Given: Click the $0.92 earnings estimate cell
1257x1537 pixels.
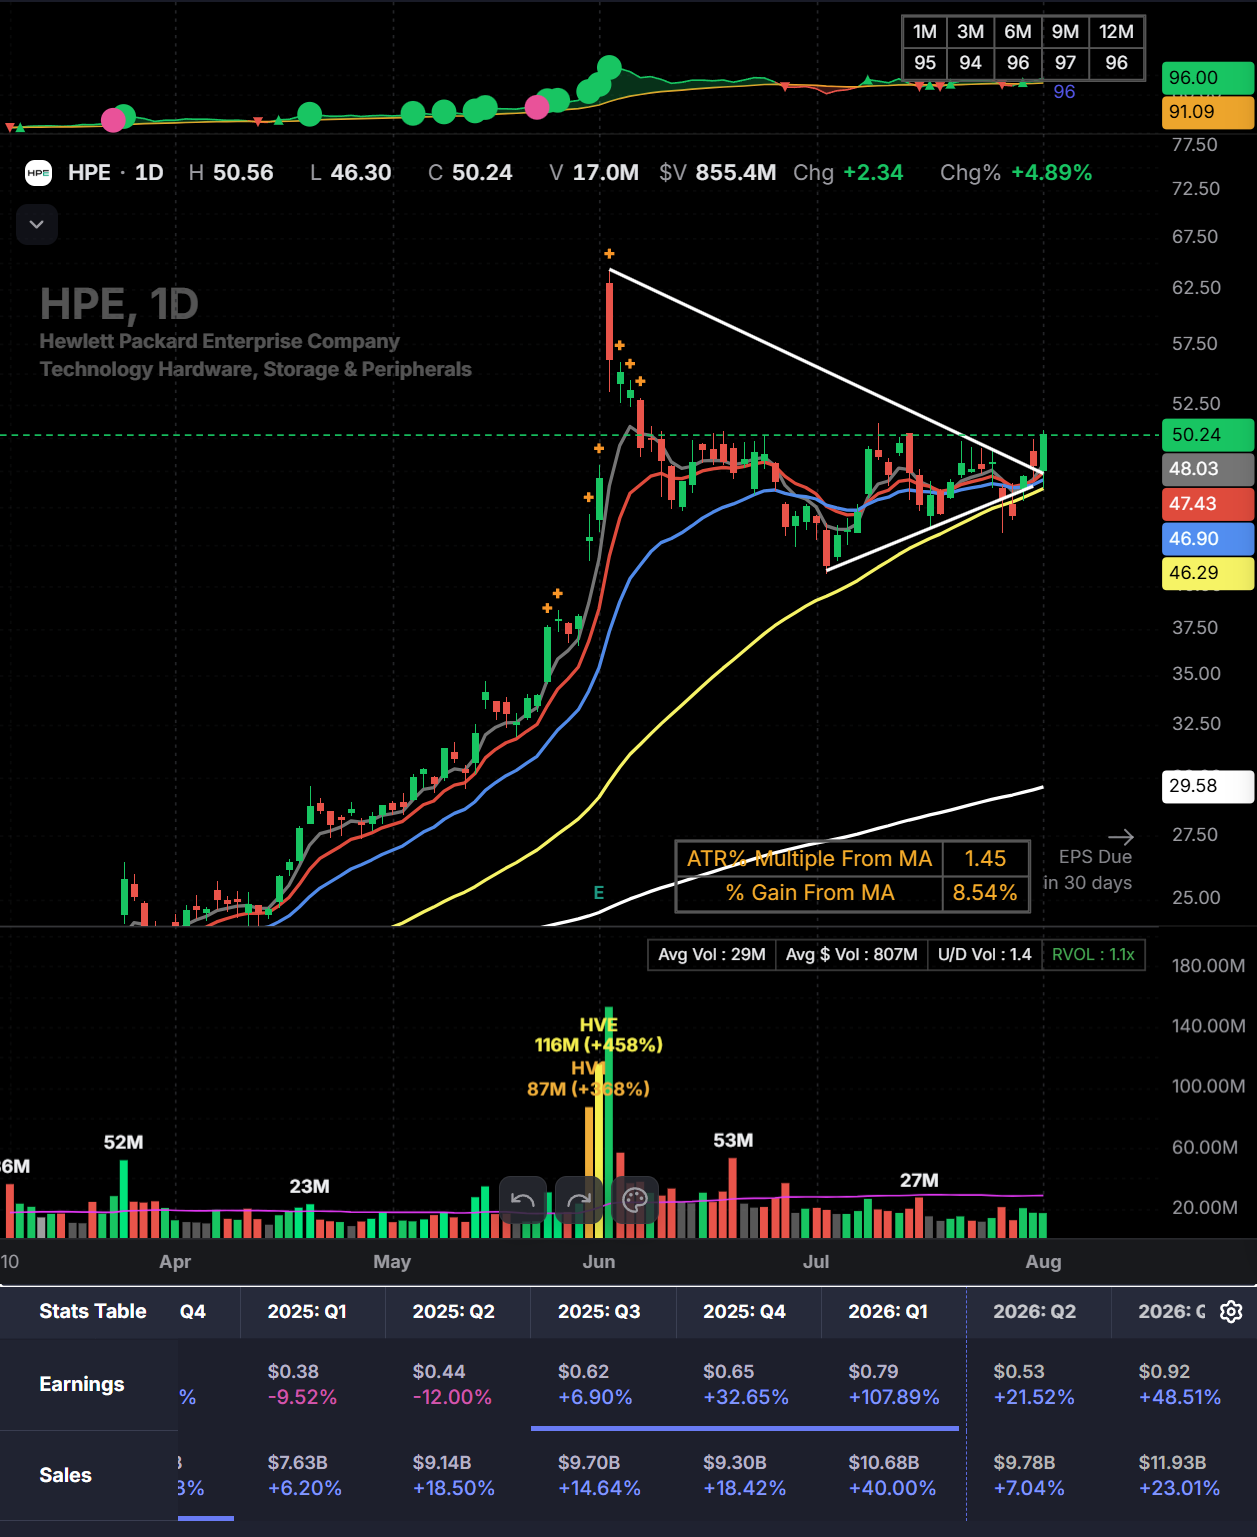Looking at the screenshot, I should [x=1164, y=1371].
